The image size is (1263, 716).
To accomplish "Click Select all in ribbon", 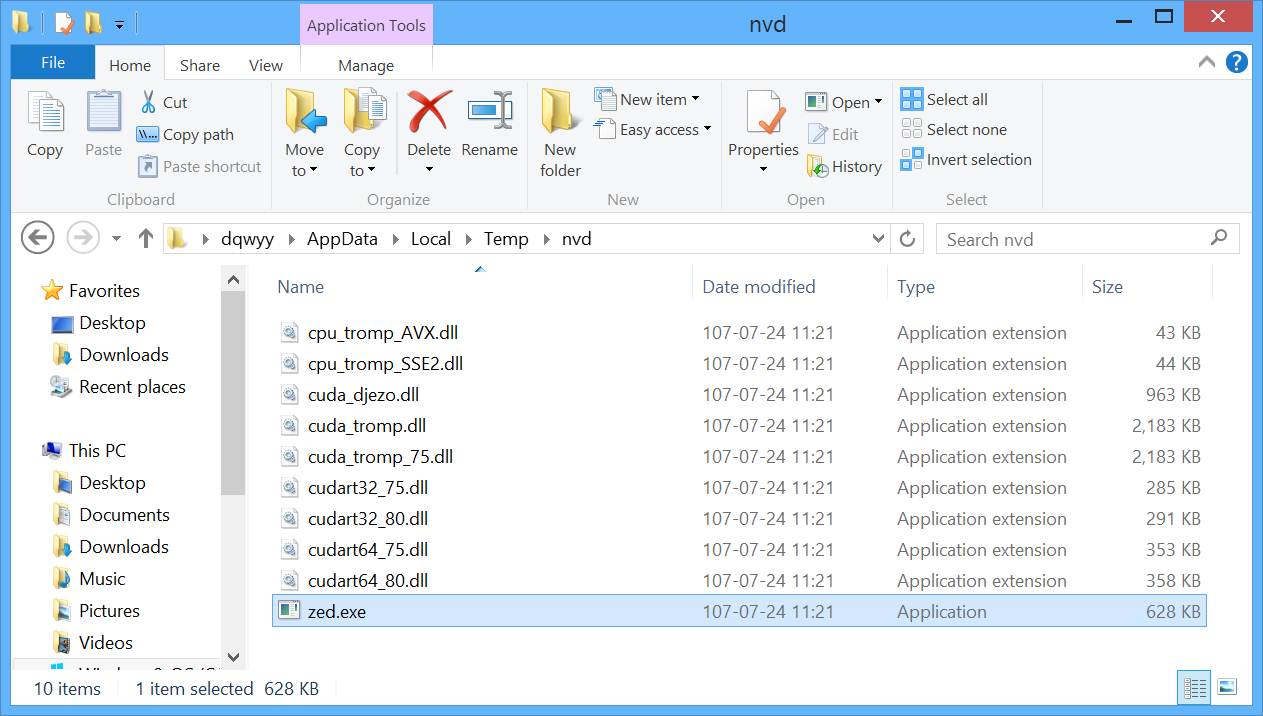I will (944, 99).
